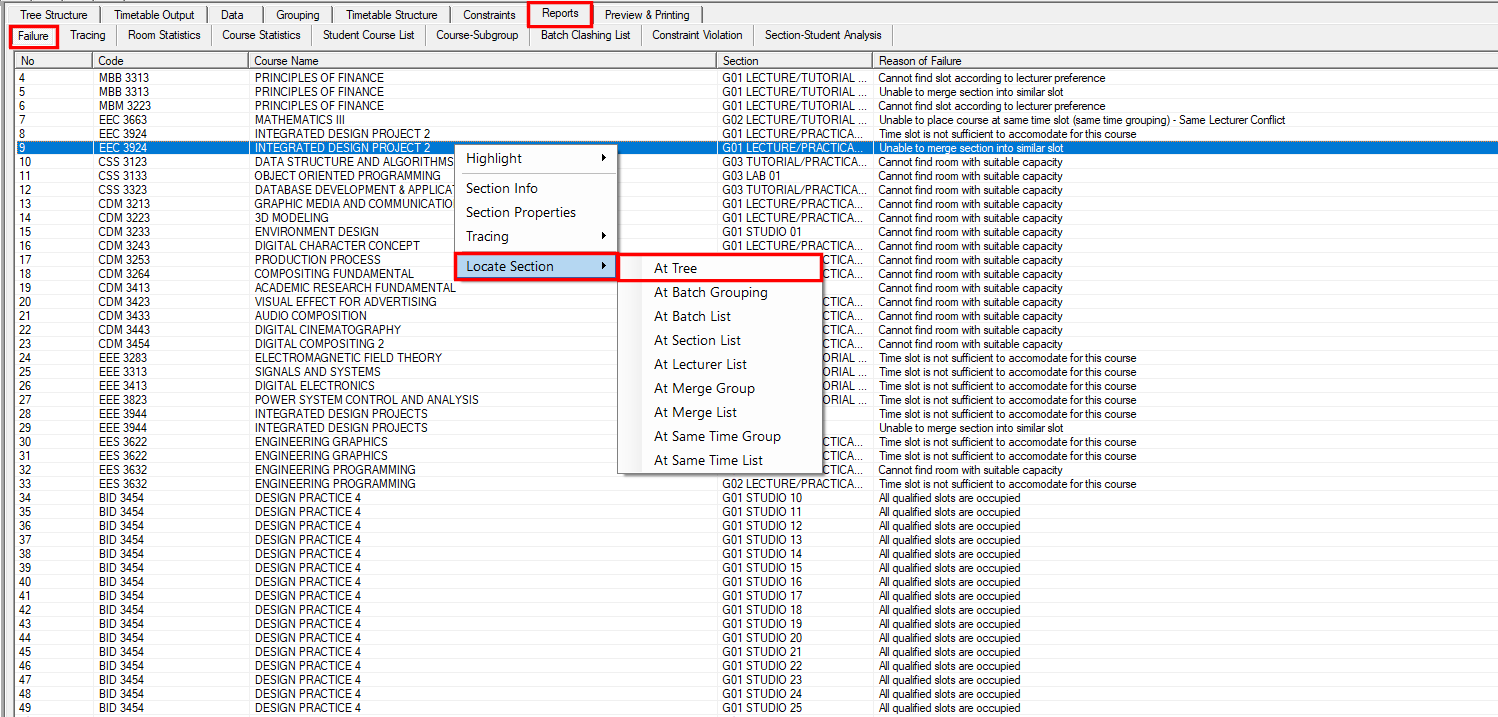This screenshot has width=1498, height=717.
Task: Click section G01 STUDIO 10
Action: [x=762, y=498]
